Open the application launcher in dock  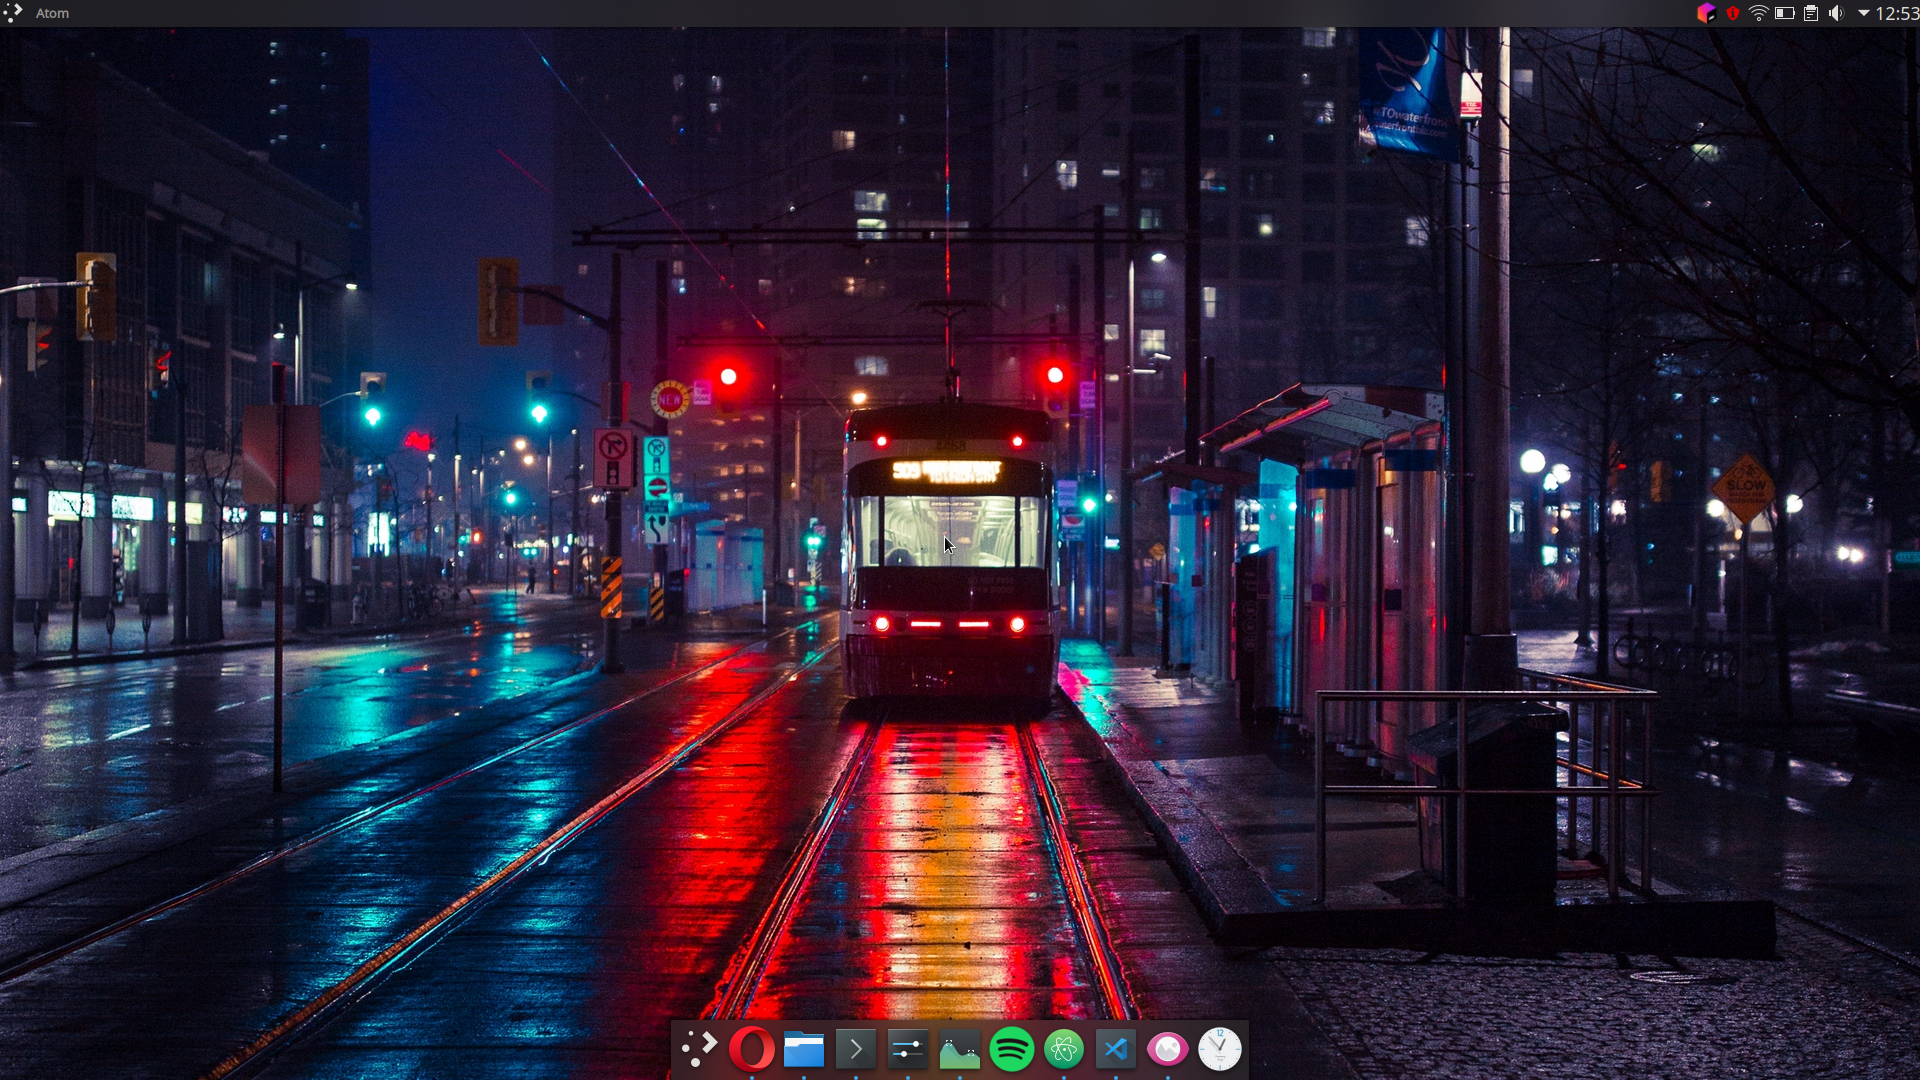699,1049
